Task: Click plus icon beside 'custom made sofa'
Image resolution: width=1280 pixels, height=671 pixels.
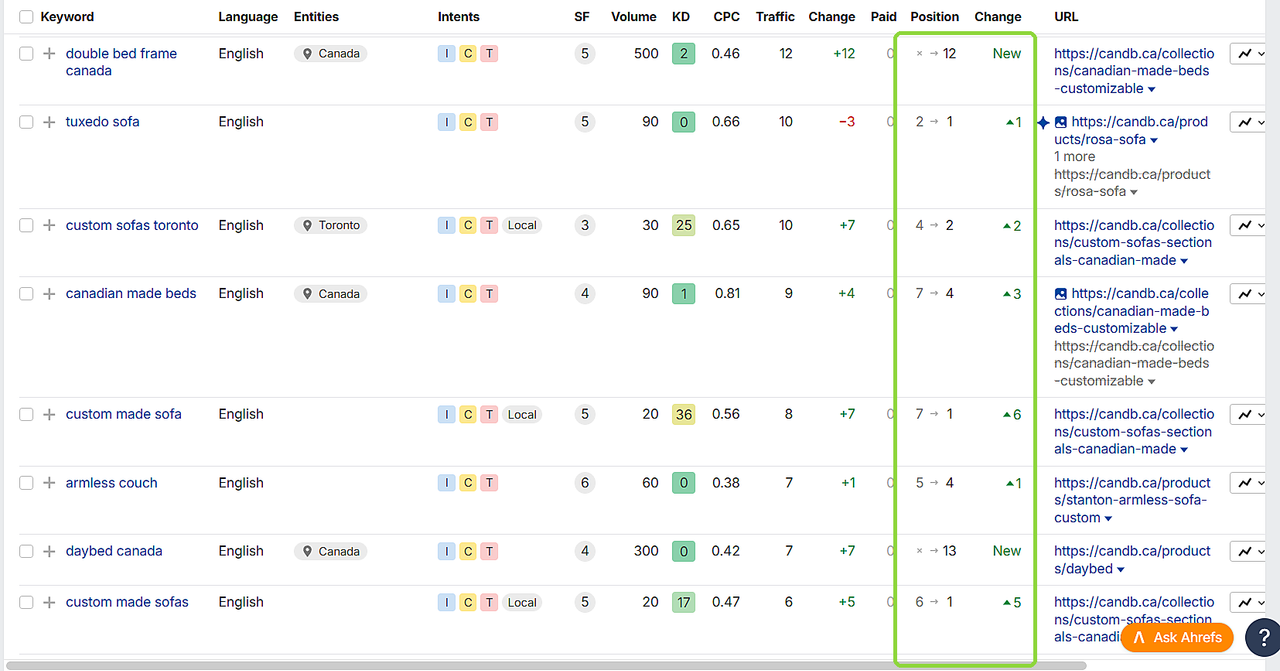Action: point(49,415)
